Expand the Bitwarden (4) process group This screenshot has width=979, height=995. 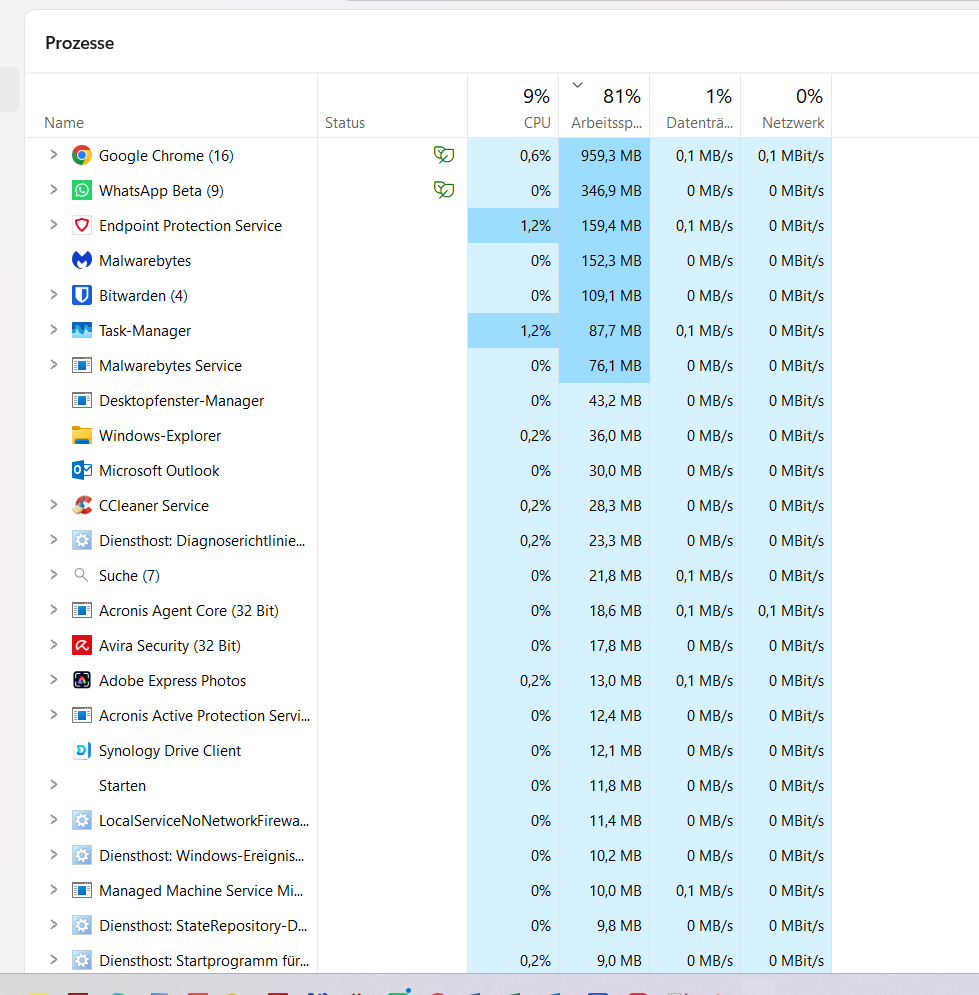point(54,294)
